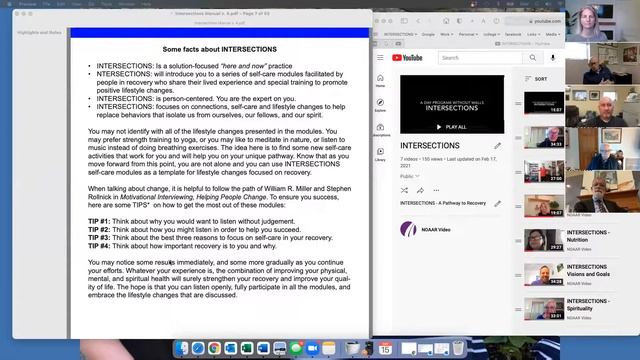
Task: Click the Safari address bar showing youtube.com
Action: [534, 21]
